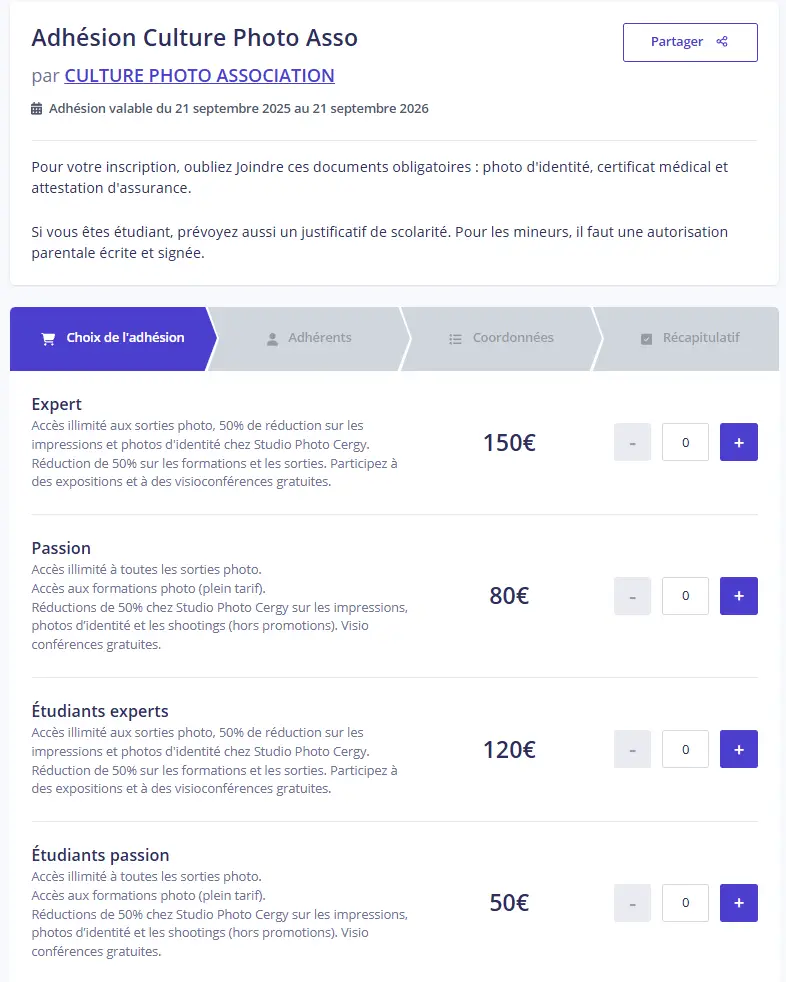
Task: Focus the Expert quantity input field
Action: (x=685, y=442)
